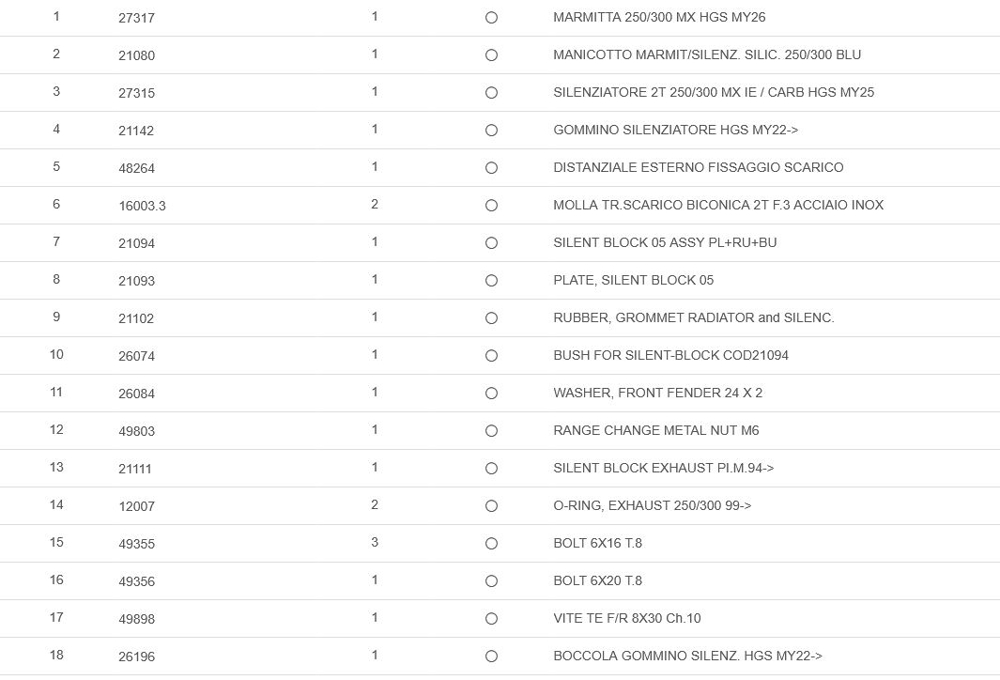
Task: Select the circle beside DISTANZIALE ESTERNO FISSAGGIO SCARICO
Action: coord(491,168)
